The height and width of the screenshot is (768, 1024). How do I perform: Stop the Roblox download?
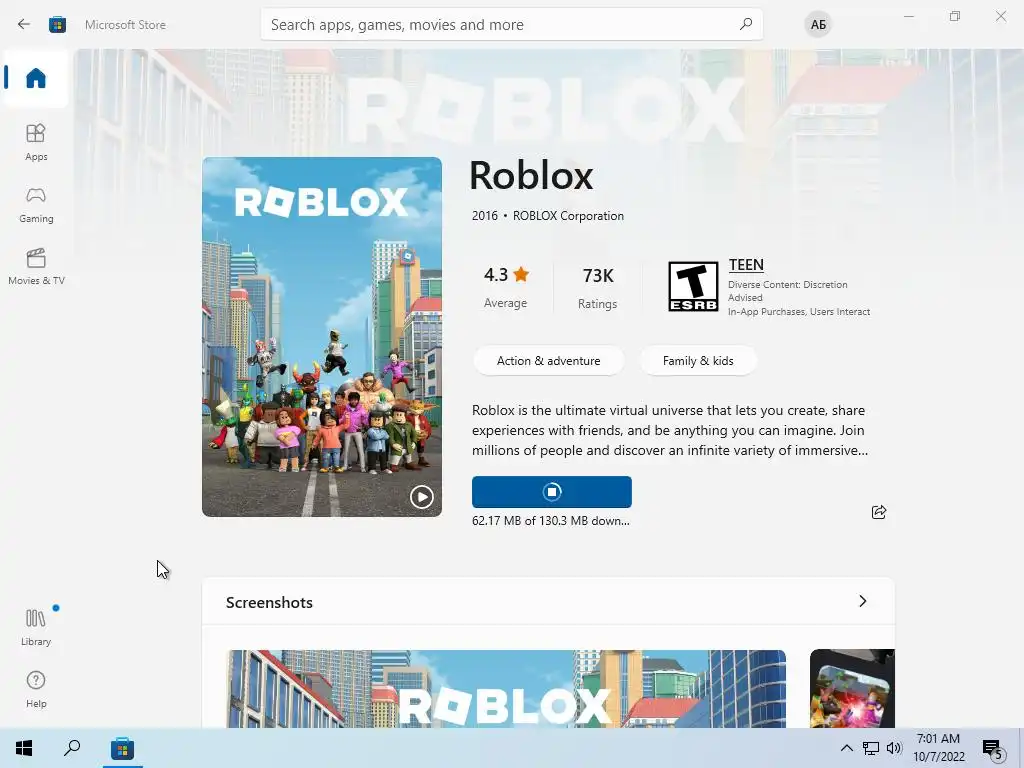coord(552,492)
